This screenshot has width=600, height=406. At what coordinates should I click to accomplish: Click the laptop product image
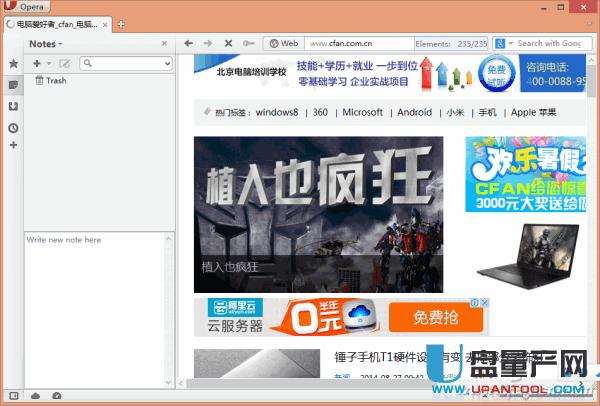point(528,256)
